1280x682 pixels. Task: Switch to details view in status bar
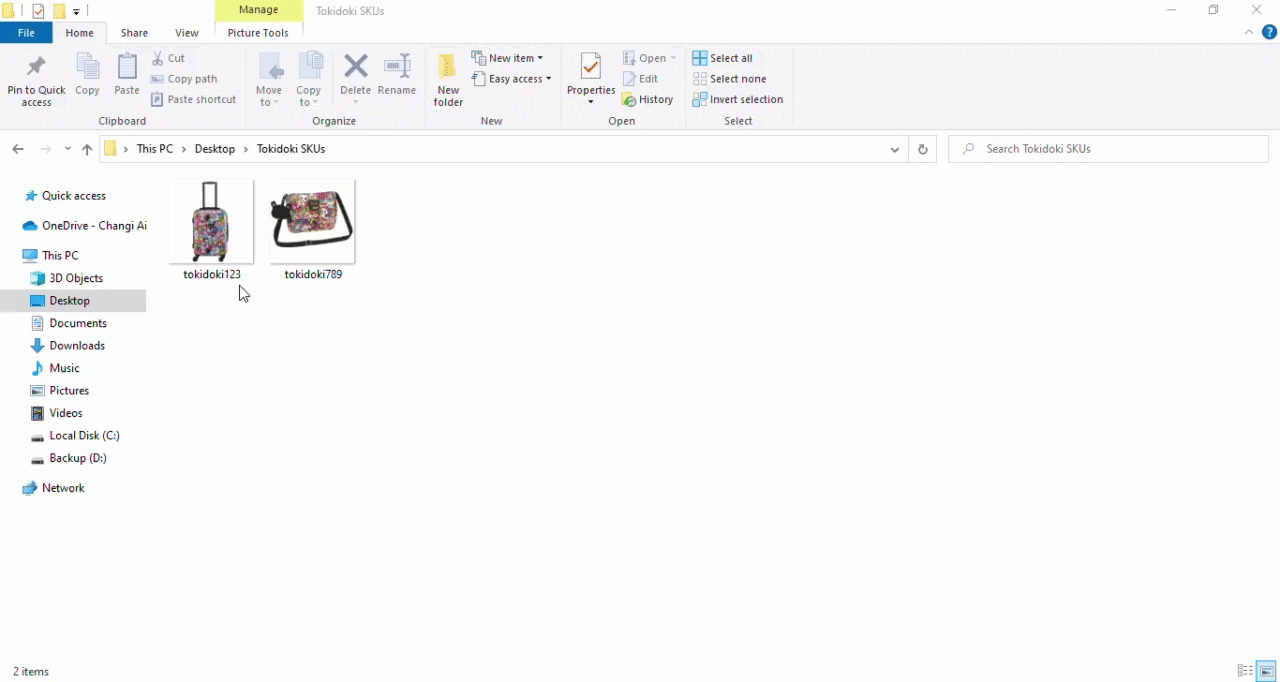1245,671
